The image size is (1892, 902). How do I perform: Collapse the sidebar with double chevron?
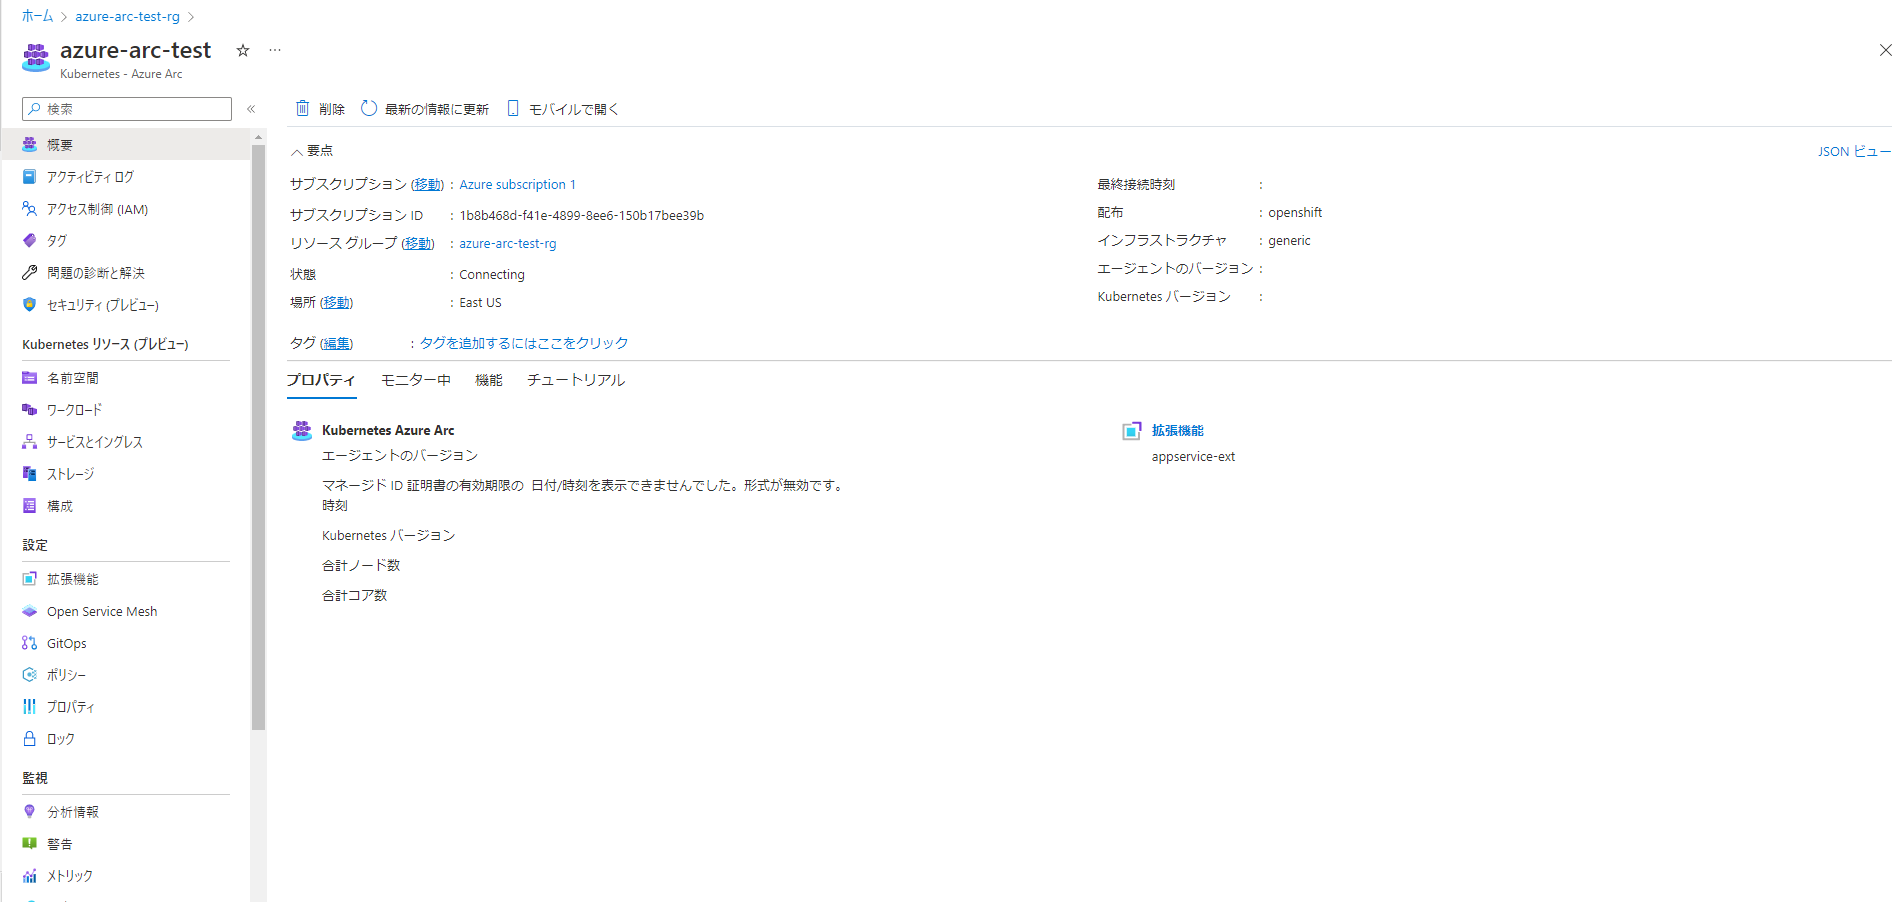251,109
